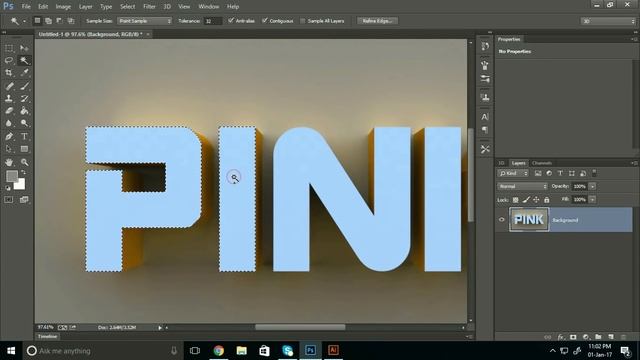Choose New Selection mode

click(x=37, y=21)
